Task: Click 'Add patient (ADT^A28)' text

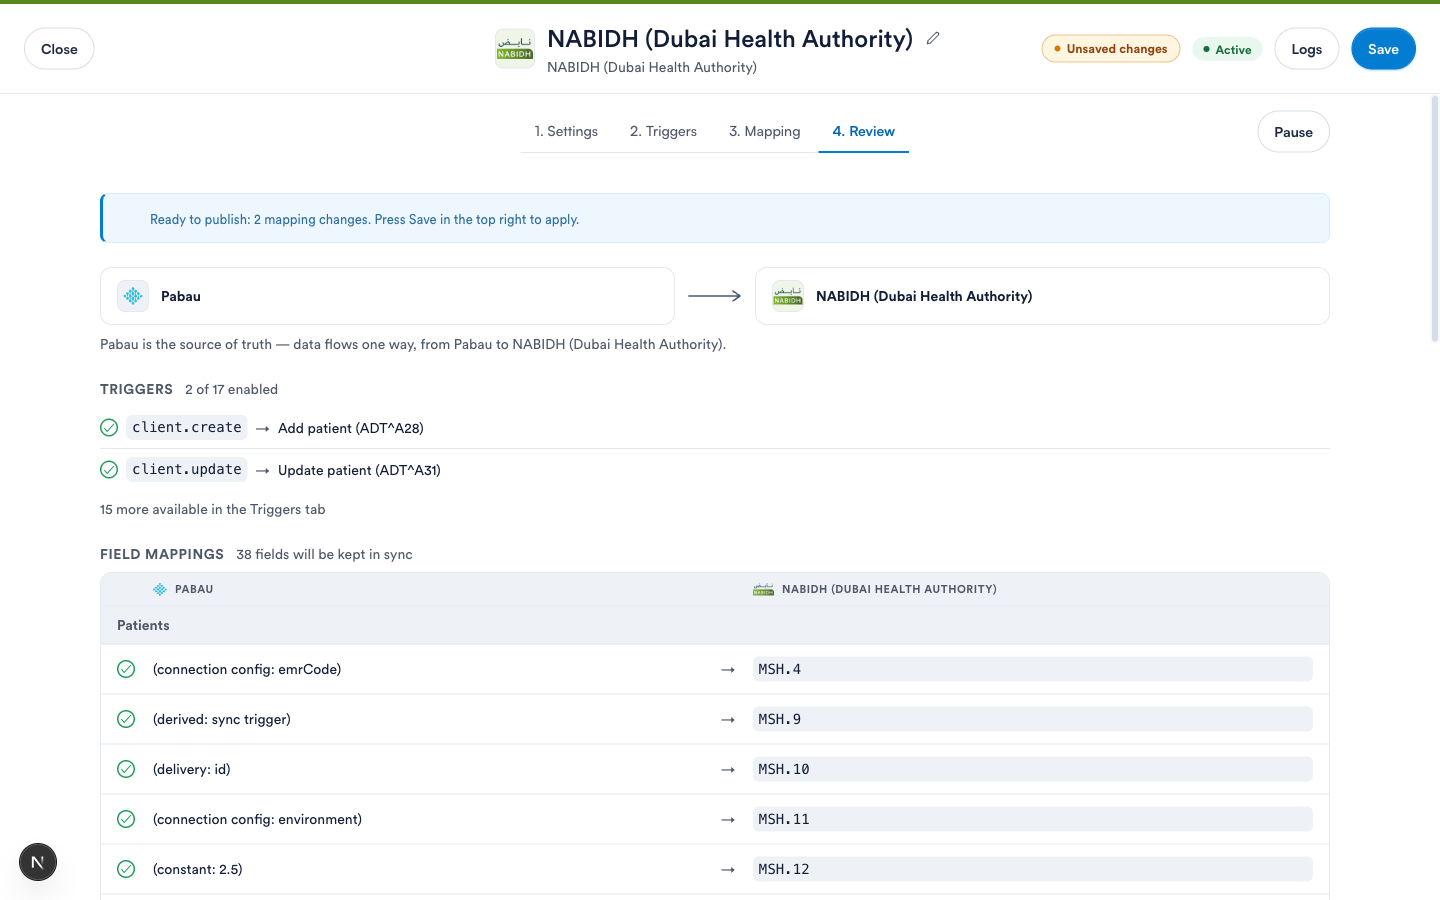Action: click(x=351, y=428)
